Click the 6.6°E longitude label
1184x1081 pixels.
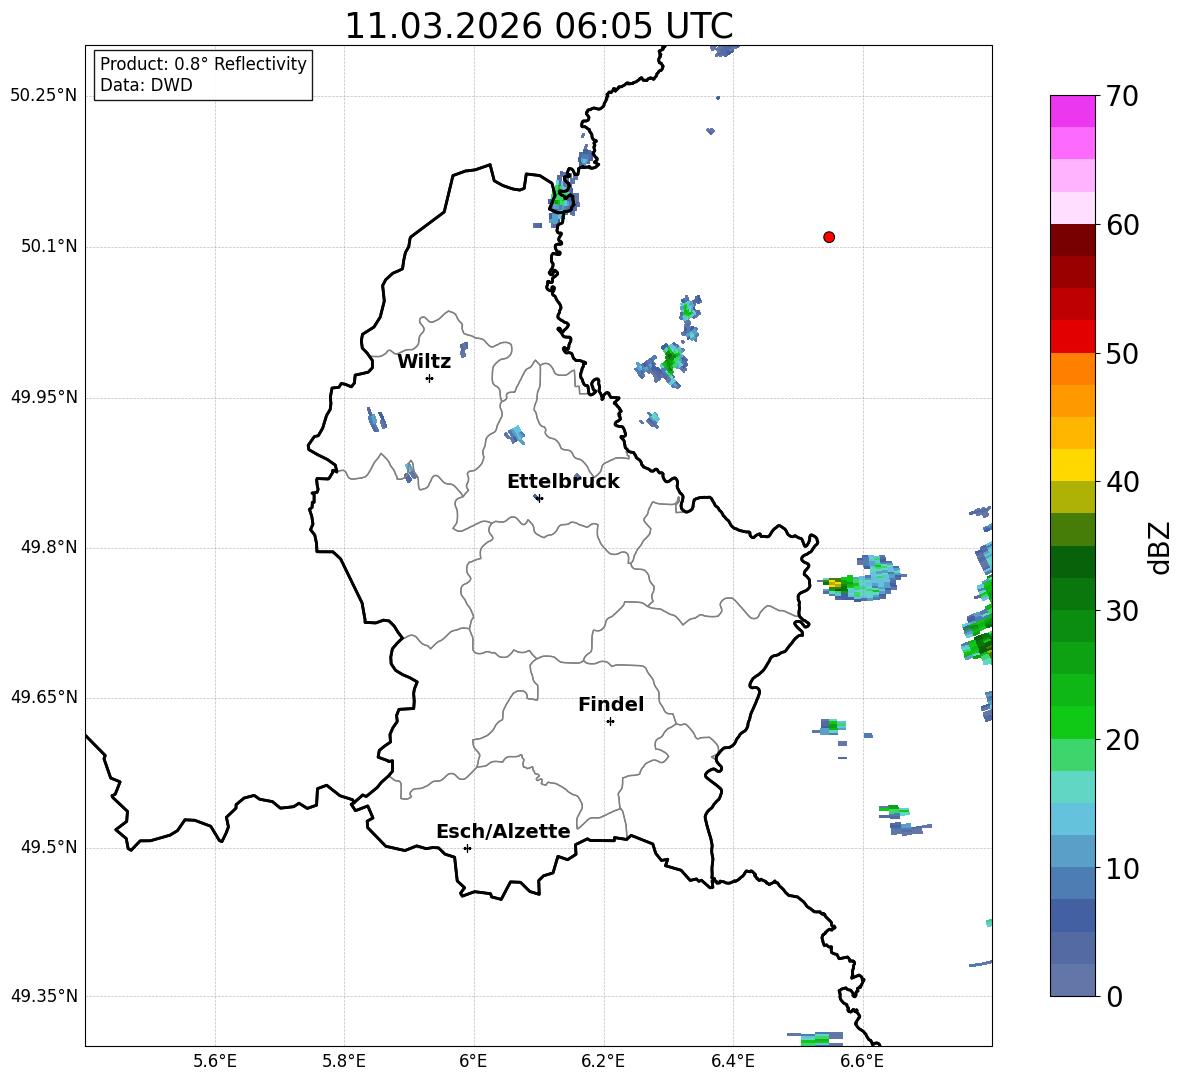point(862,1061)
